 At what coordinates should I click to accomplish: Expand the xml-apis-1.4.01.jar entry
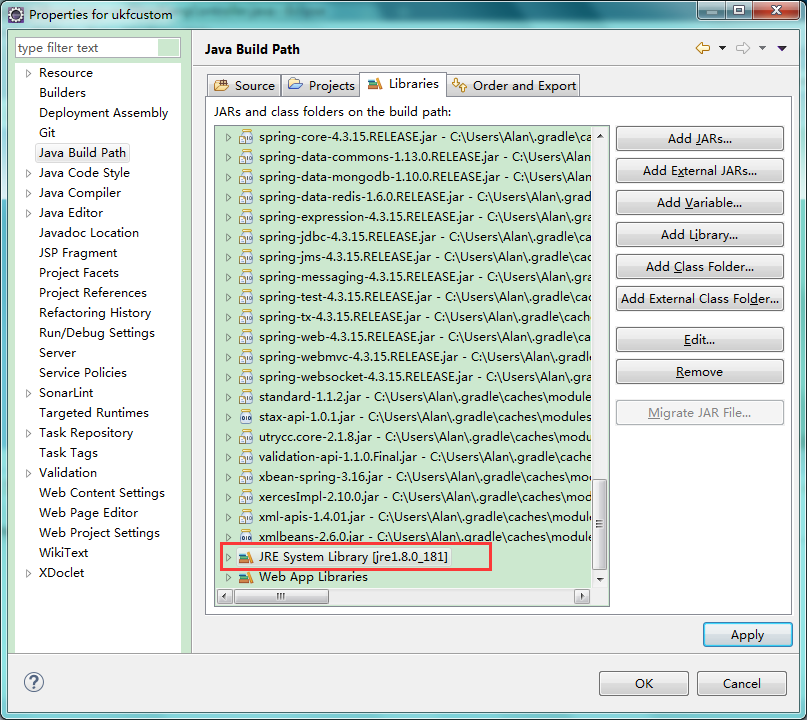click(228, 517)
